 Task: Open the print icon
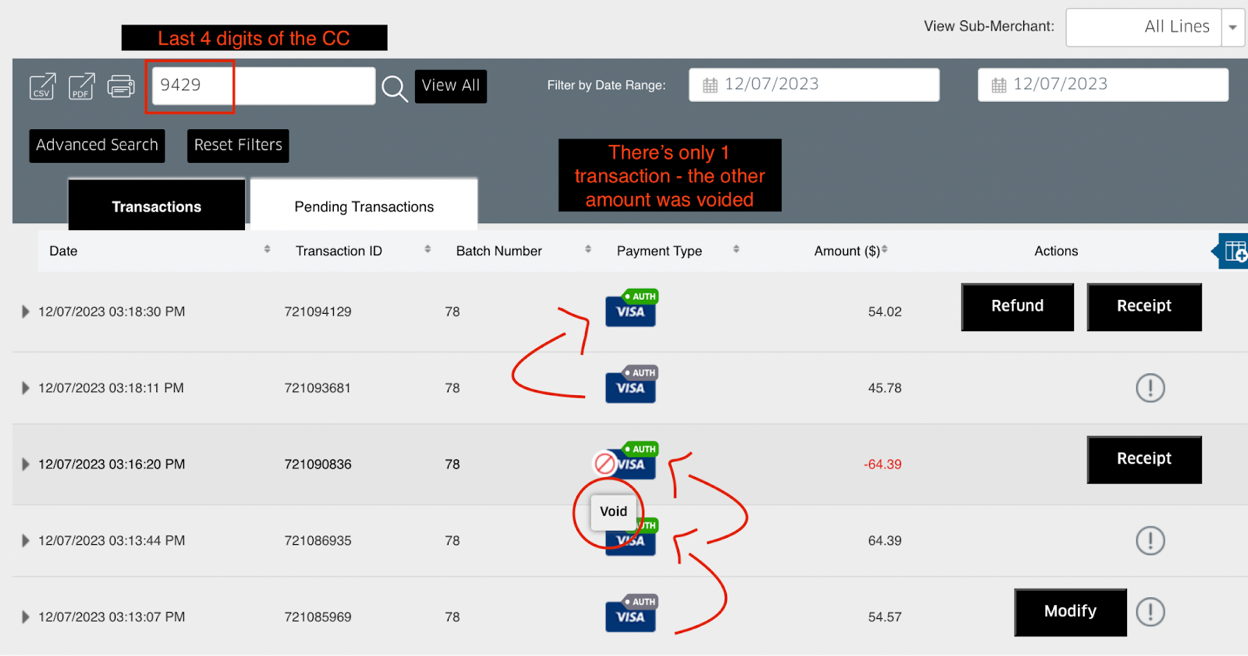[120, 86]
